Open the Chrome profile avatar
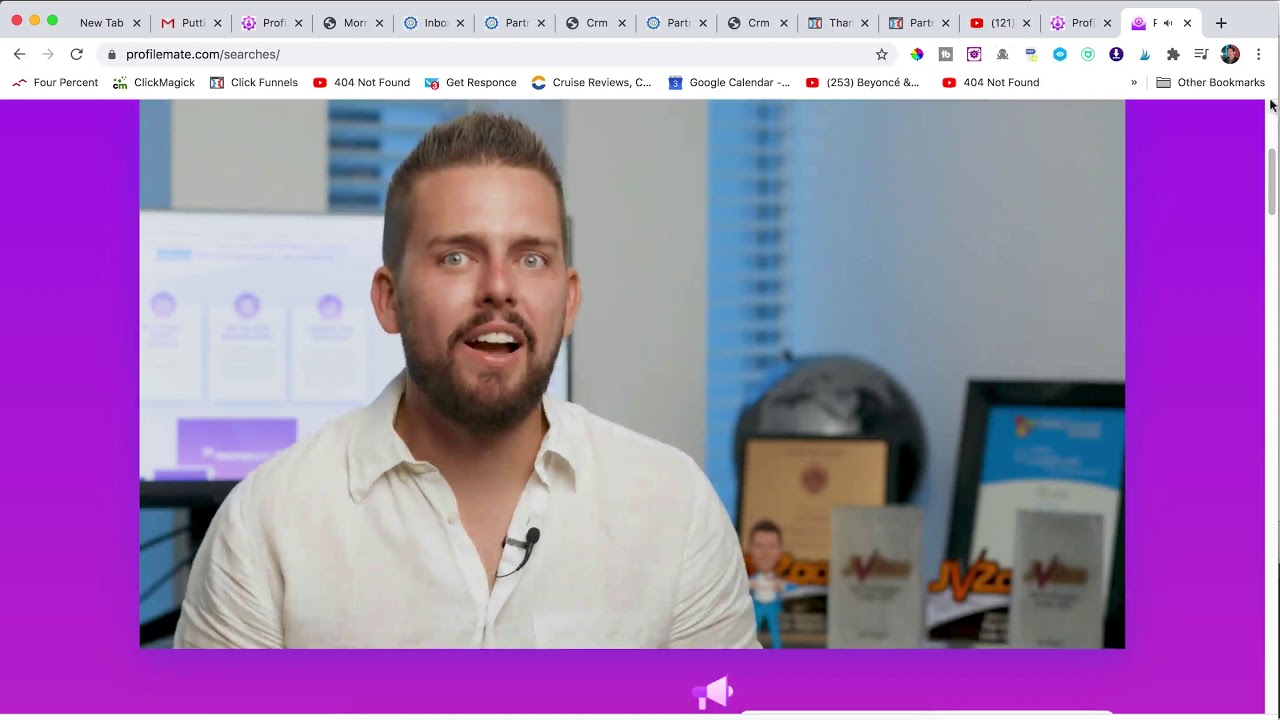 tap(1230, 54)
